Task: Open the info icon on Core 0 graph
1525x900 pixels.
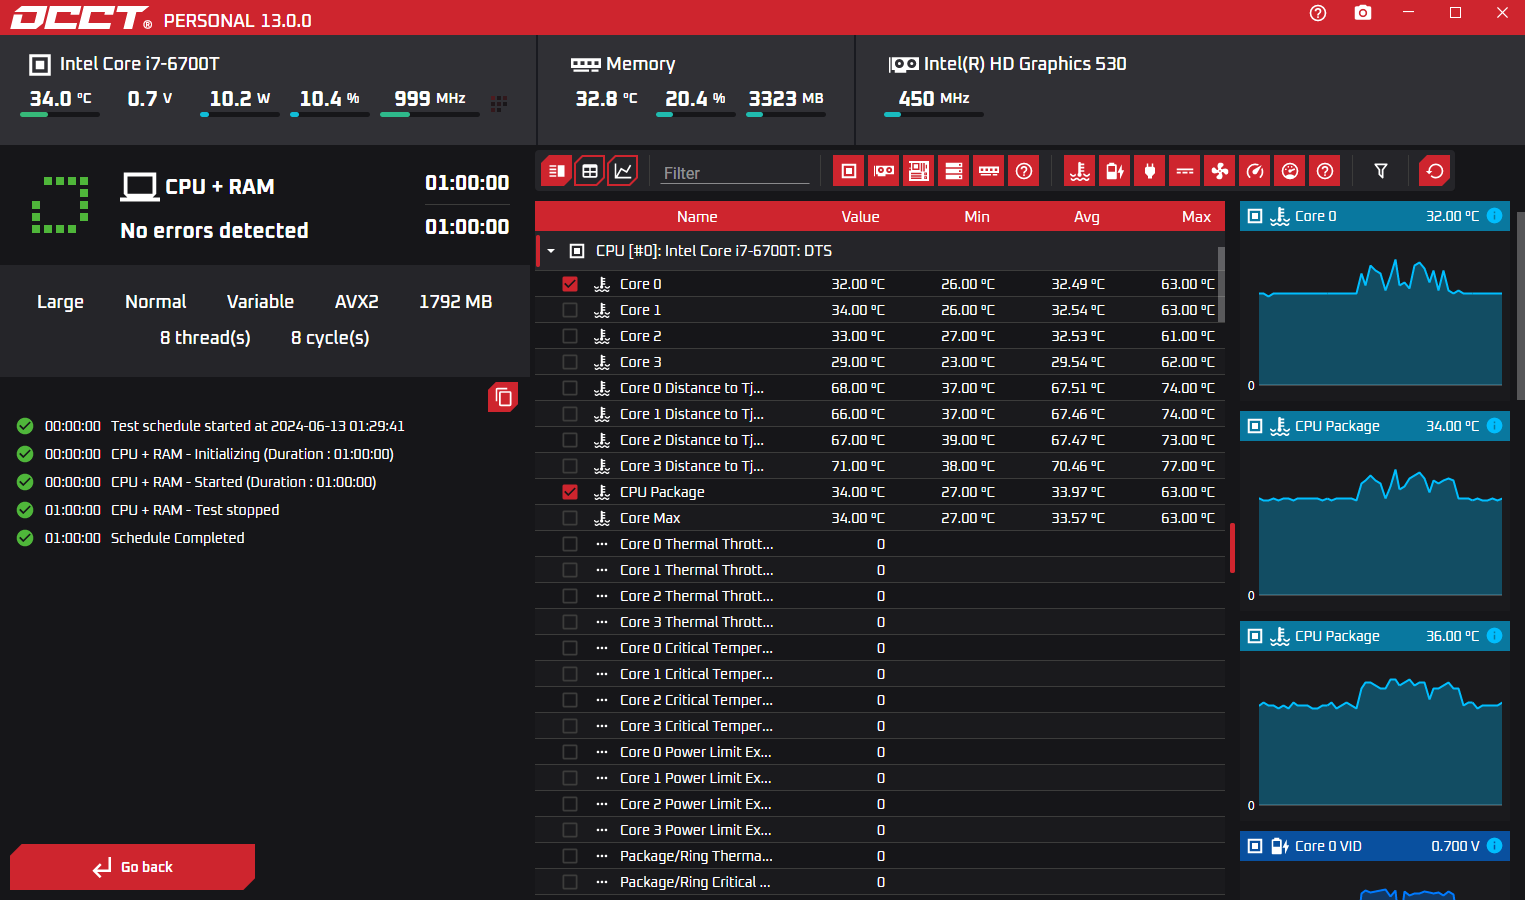Action: [1494, 216]
